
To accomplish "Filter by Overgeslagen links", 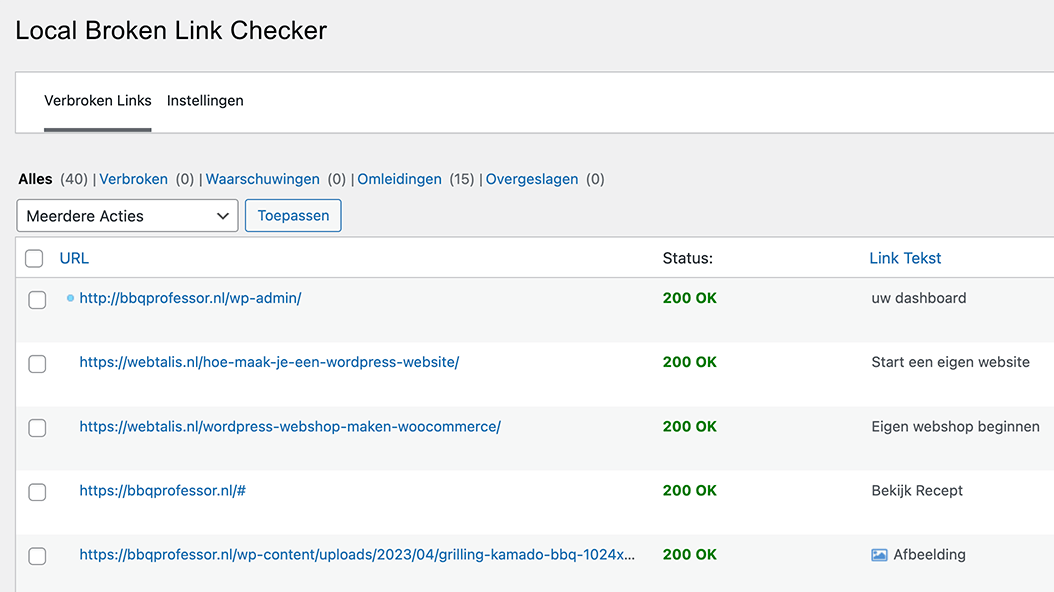I will pyautogui.click(x=531, y=179).
